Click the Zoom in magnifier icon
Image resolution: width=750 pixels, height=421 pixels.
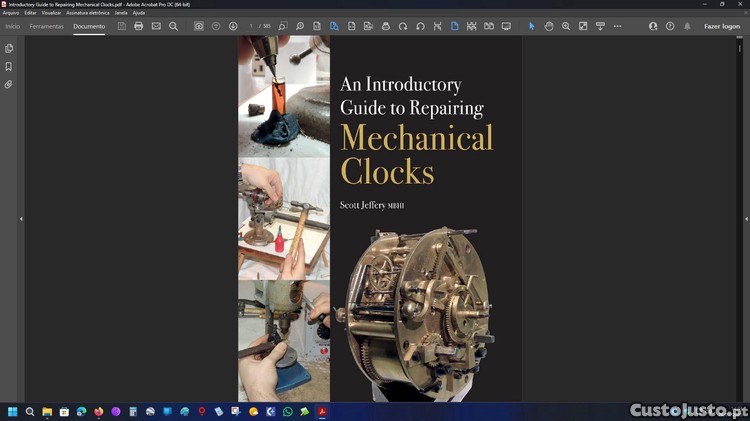click(566, 26)
